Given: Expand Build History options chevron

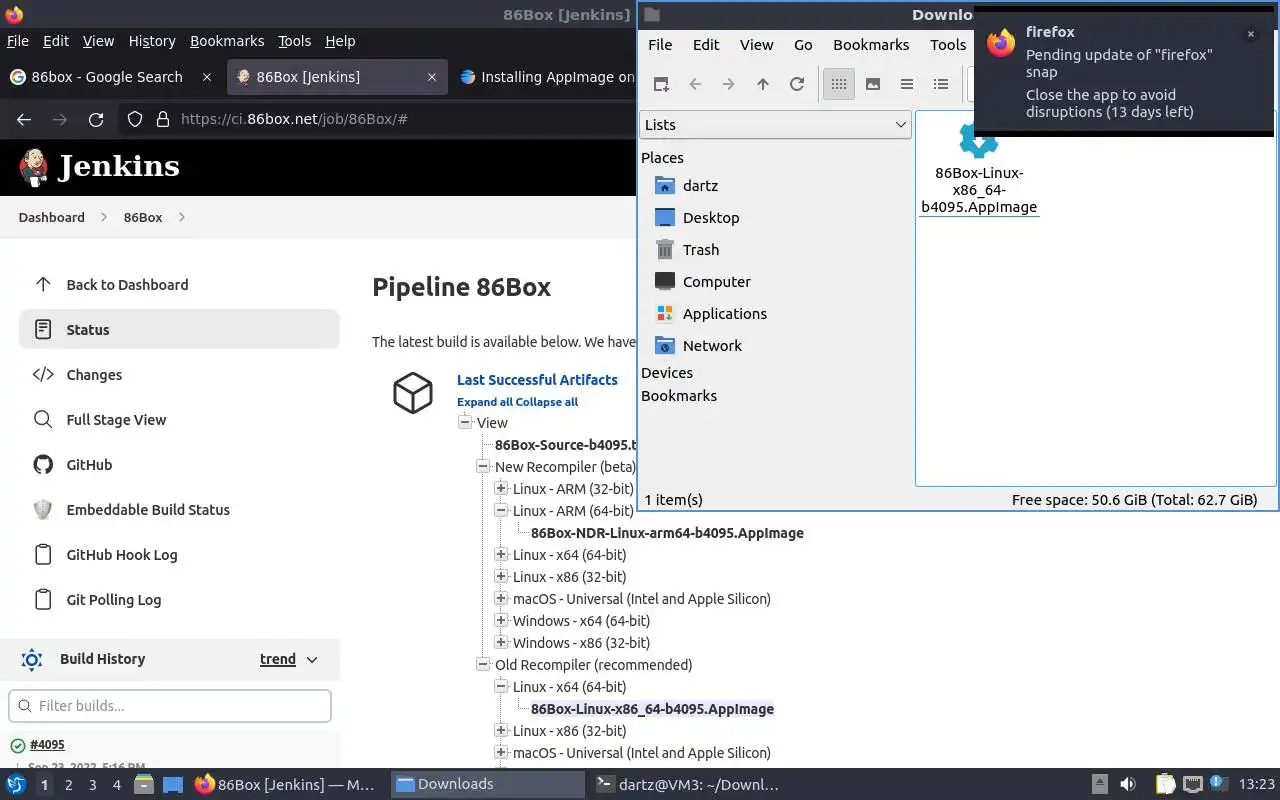Looking at the screenshot, I should click(312, 660).
